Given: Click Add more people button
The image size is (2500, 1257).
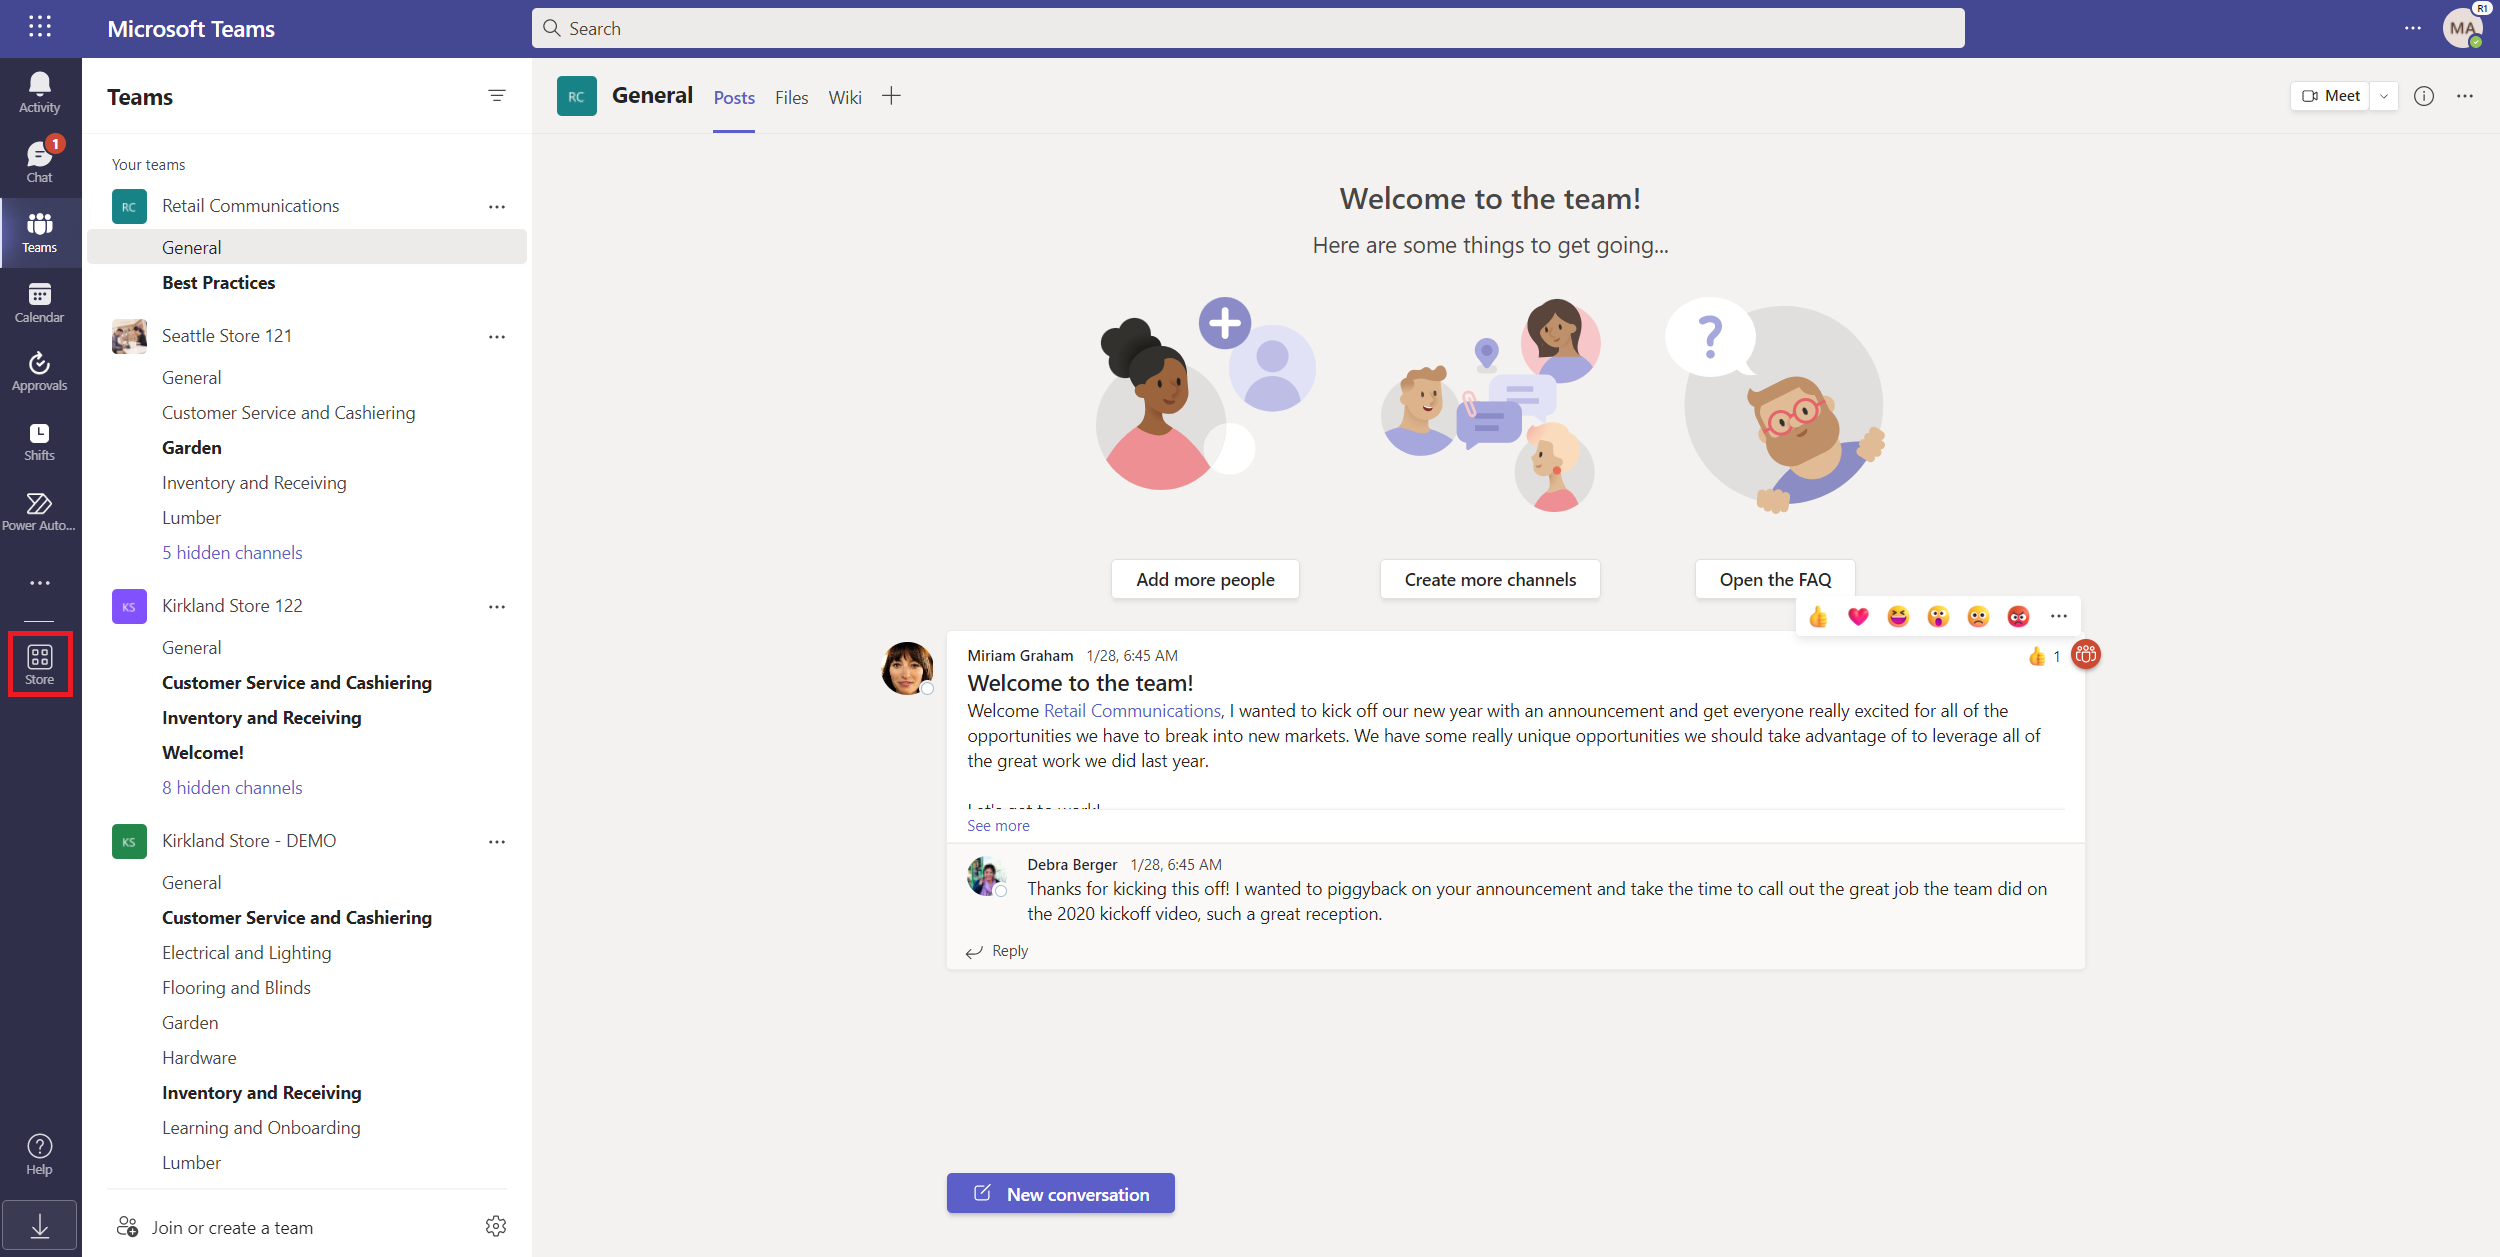Looking at the screenshot, I should point(1205,580).
